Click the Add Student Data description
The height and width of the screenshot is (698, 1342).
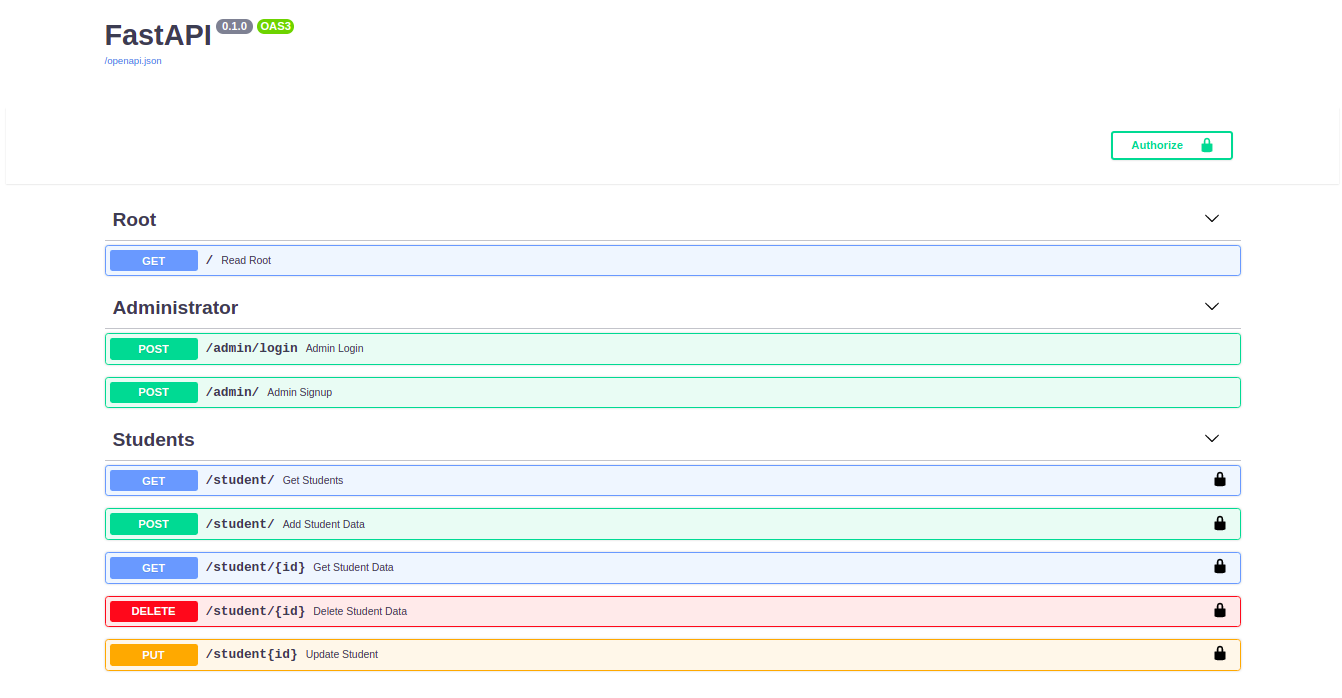[x=324, y=524]
